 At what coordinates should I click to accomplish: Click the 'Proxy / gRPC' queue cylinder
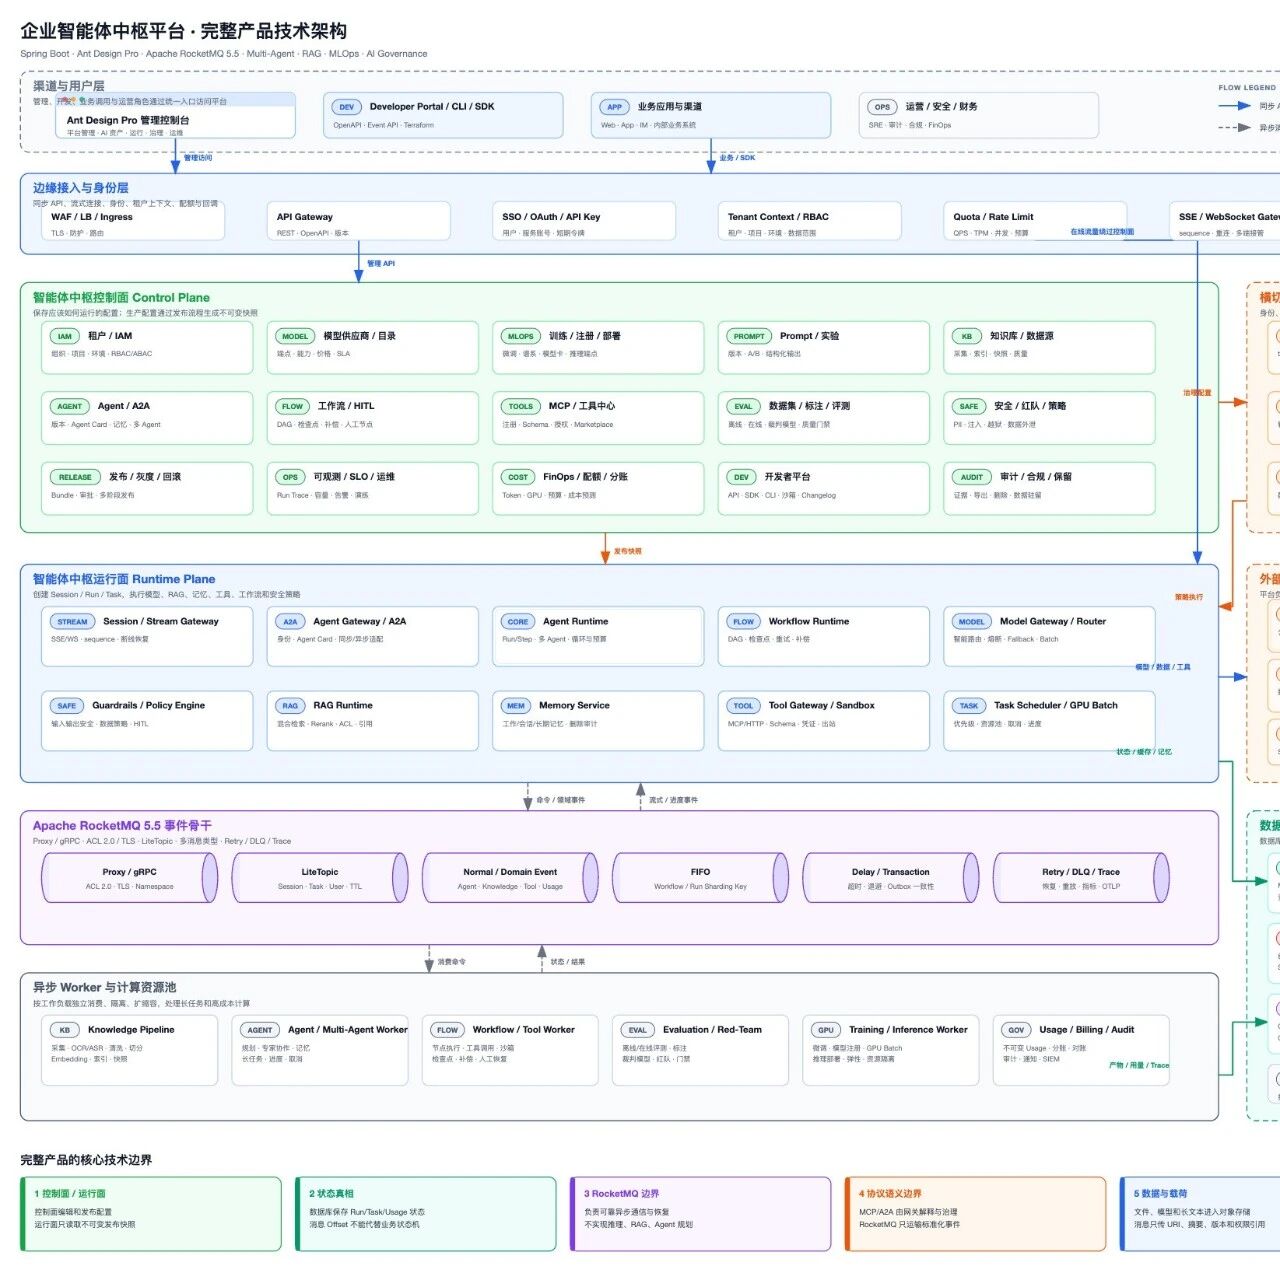(x=129, y=878)
